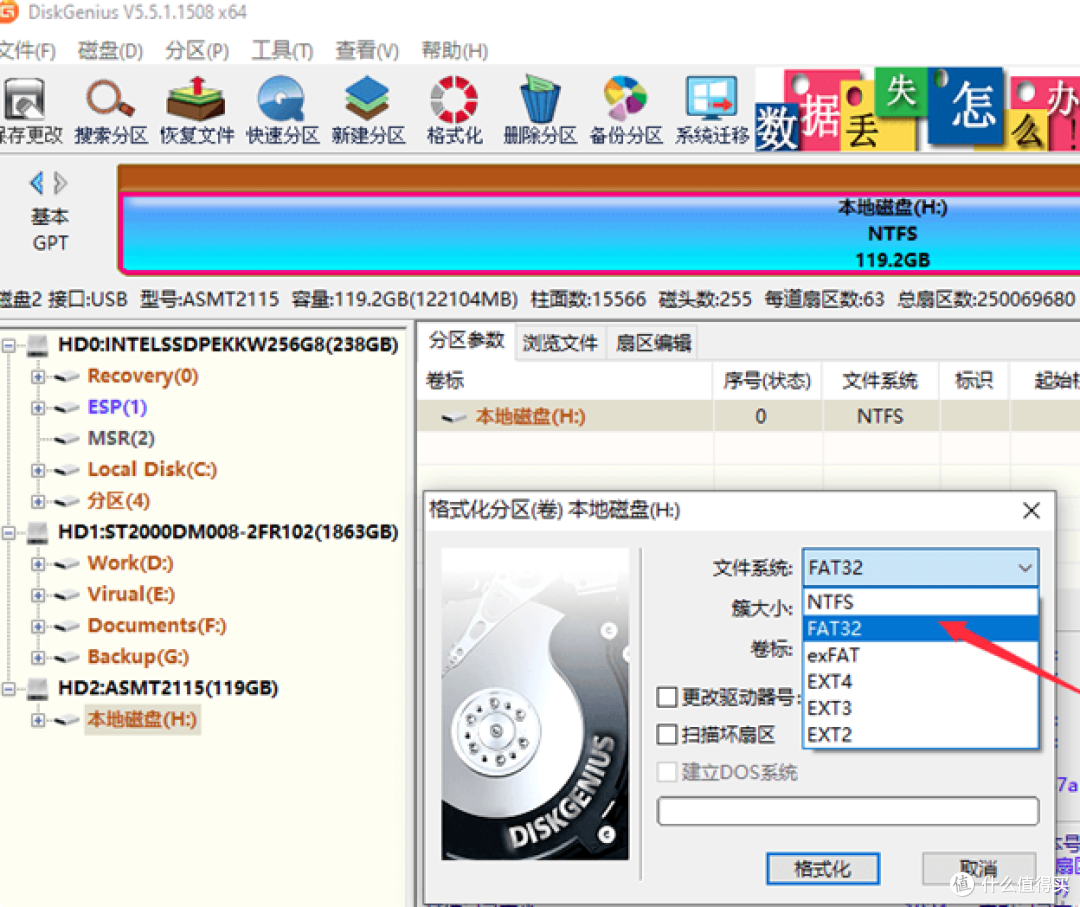This screenshot has width=1080, height=907.
Task: Choose FAT32 in the file system list
Action: click(x=921, y=628)
